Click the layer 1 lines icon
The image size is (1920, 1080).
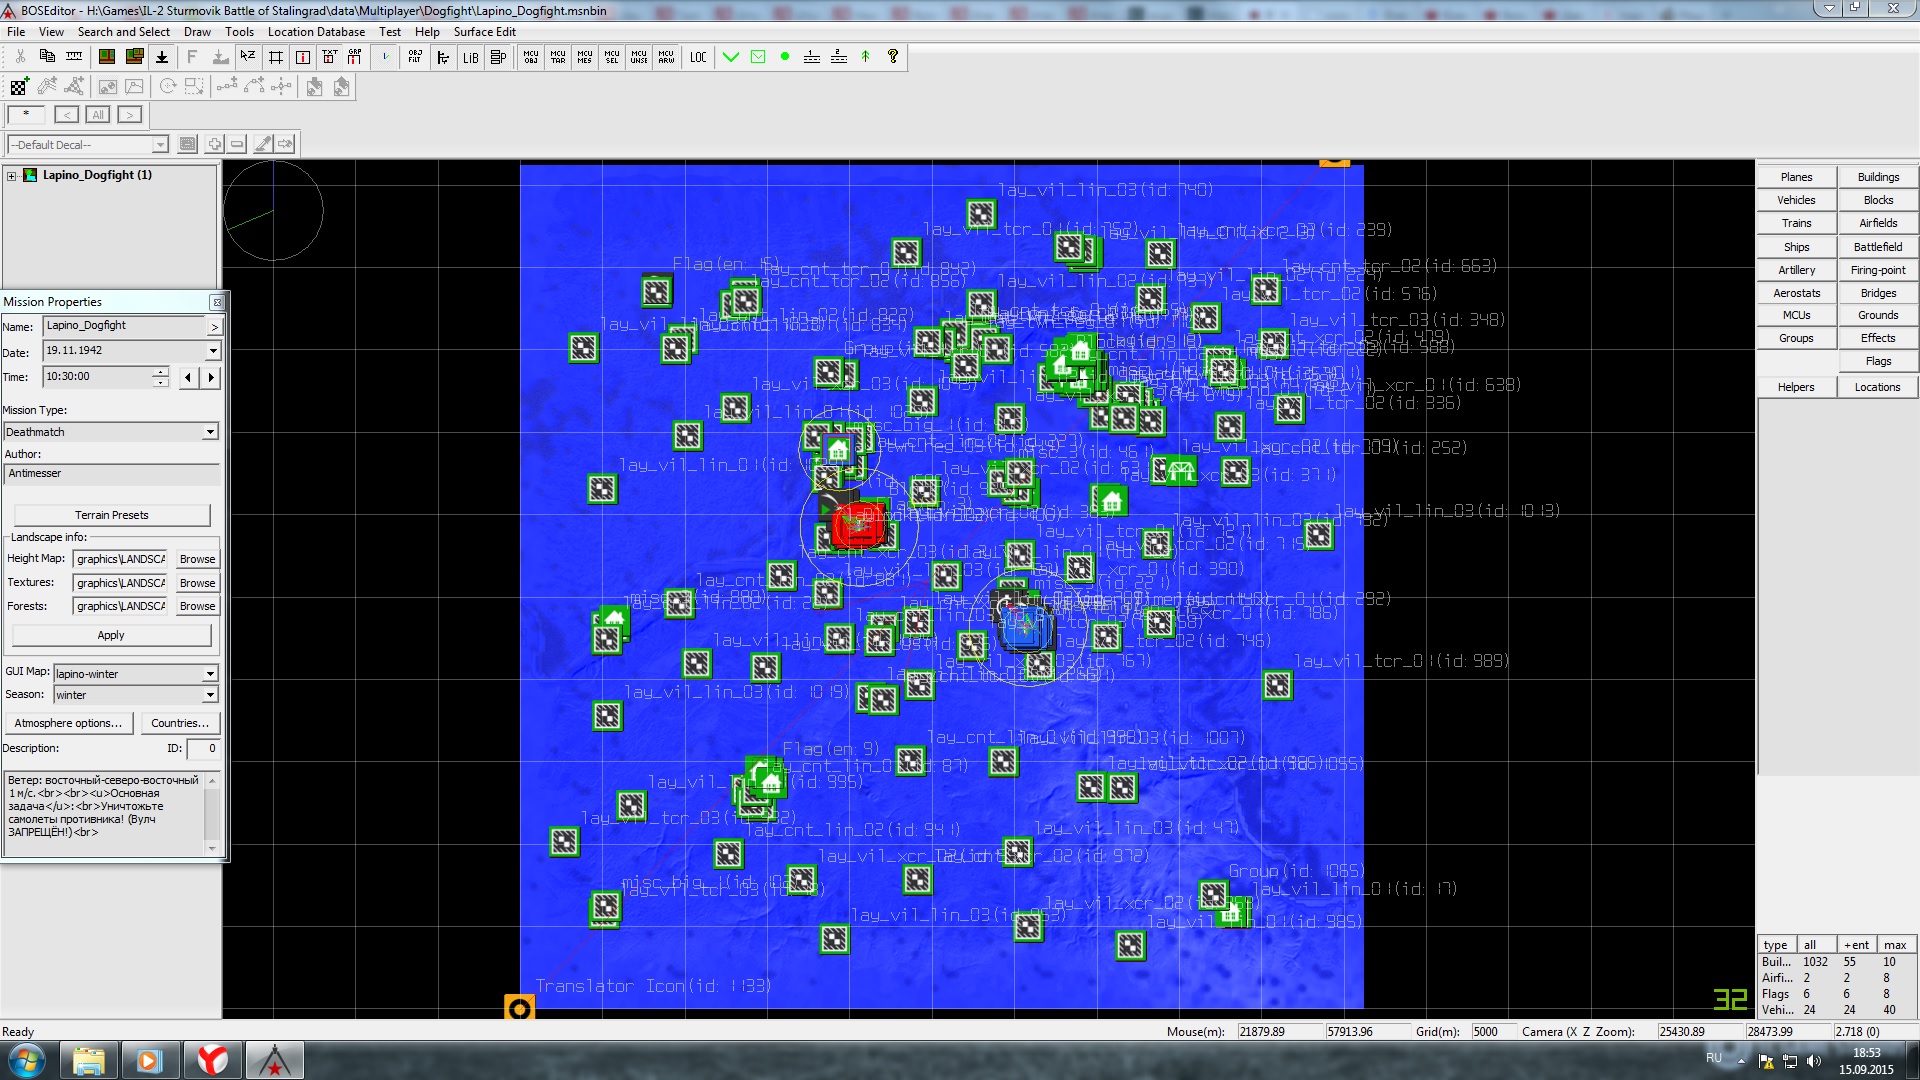(812, 57)
